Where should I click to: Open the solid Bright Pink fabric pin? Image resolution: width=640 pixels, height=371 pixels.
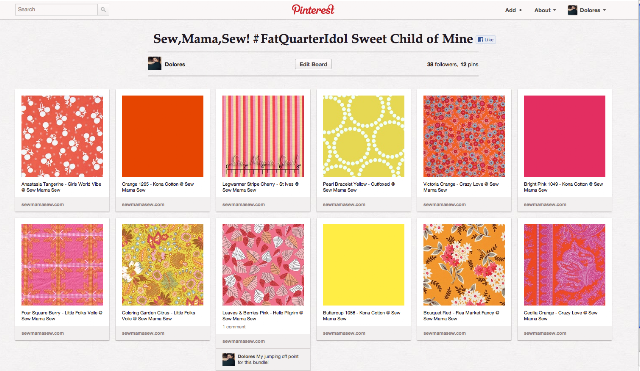tap(564, 136)
